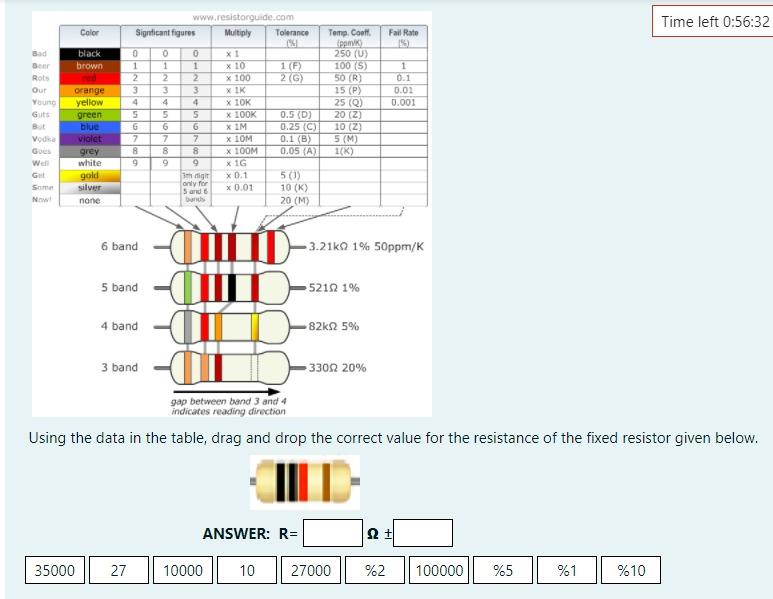Click the Time left countdown box

tap(713, 21)
